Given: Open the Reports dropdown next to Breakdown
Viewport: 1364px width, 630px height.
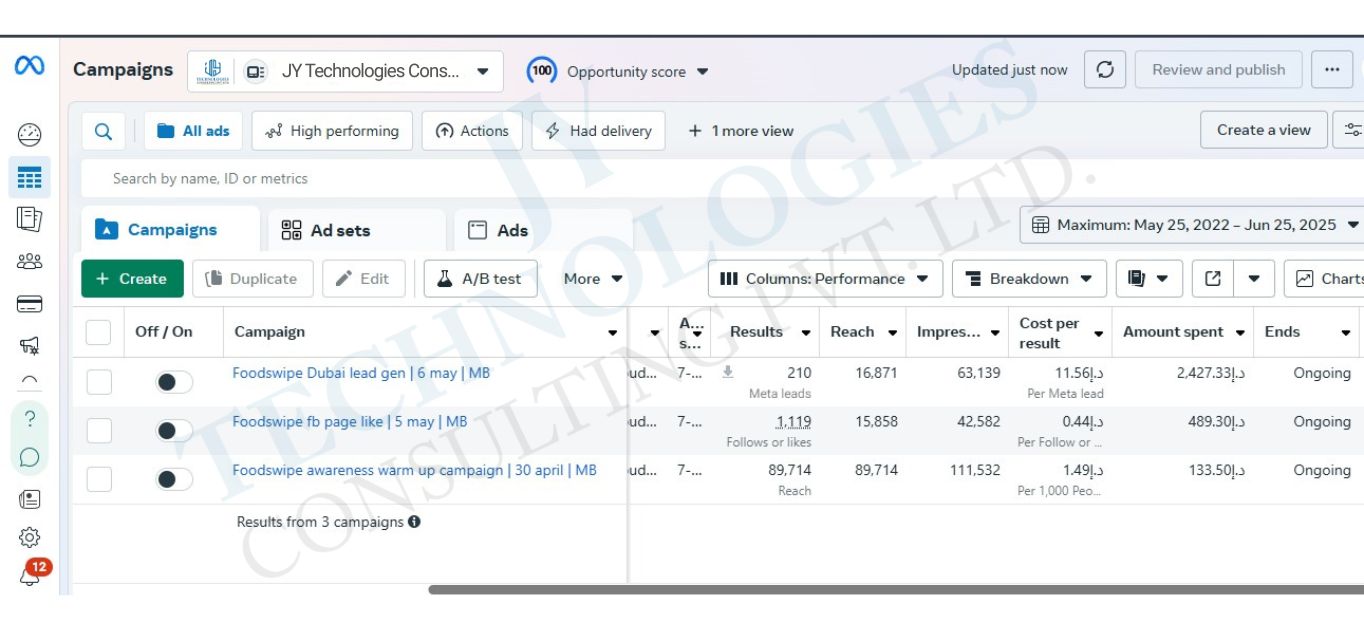Looking at the screenshot, I should tap(1149, 279).
